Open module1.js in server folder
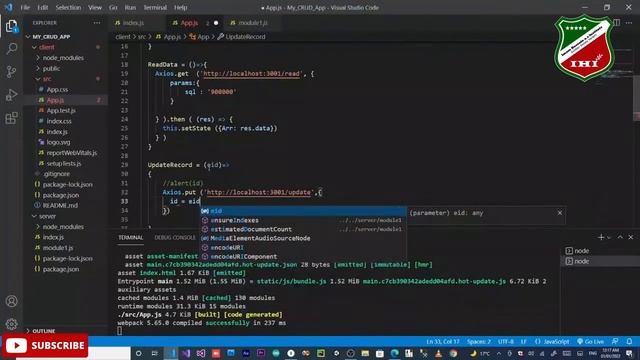The width and height of the screenshot is (640, 360). click(x=58, y=248)
